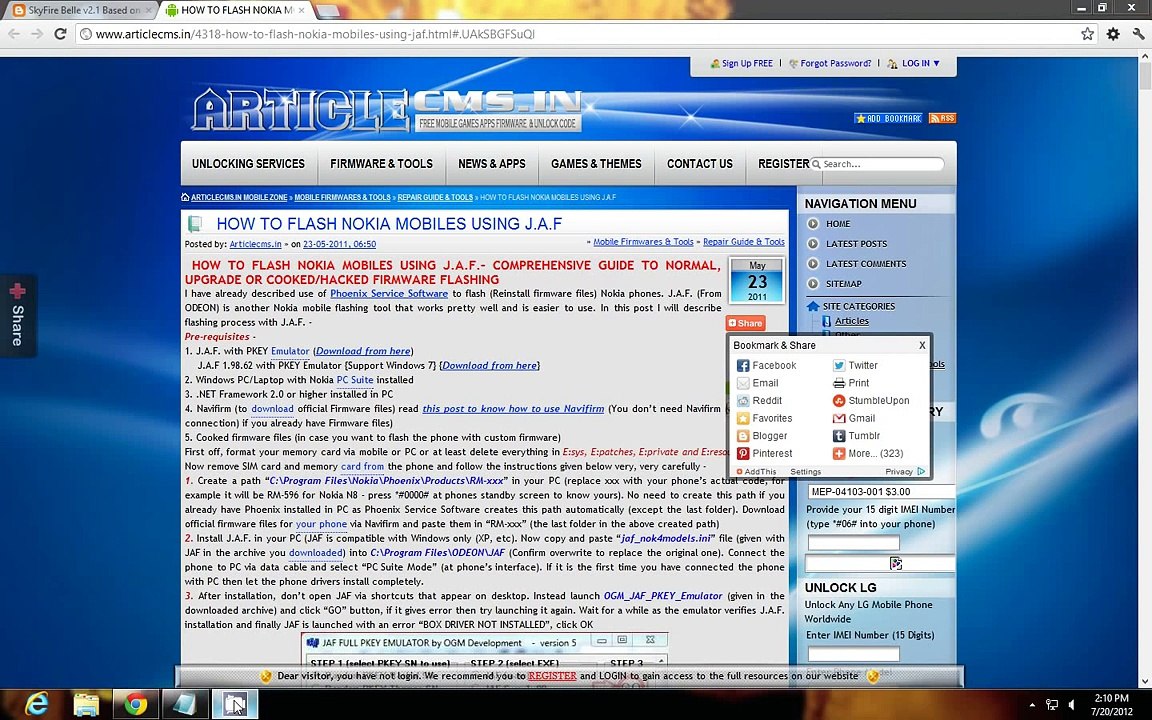The image size is (1152, 720).
Task: Open CONTACT US menu item
Action: [x=699, y=164]
